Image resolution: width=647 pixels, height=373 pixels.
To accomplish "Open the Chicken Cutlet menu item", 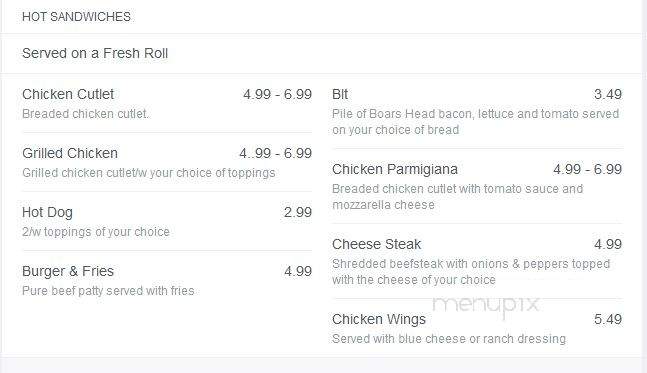I will tap(68, 94).
